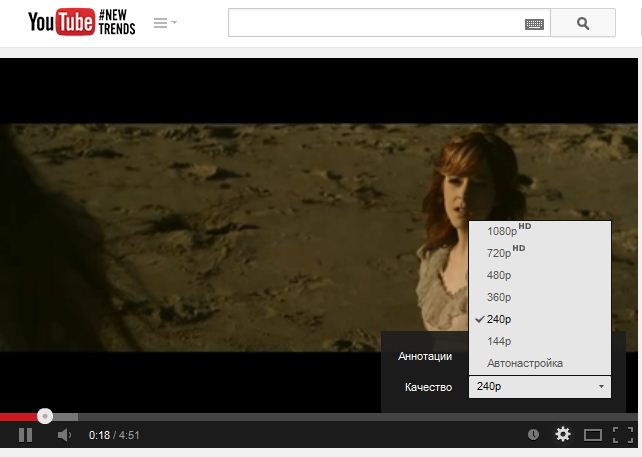Mute the video with speaker icon
This screenshot has height=457, width=642.
[x=64, y=435]
